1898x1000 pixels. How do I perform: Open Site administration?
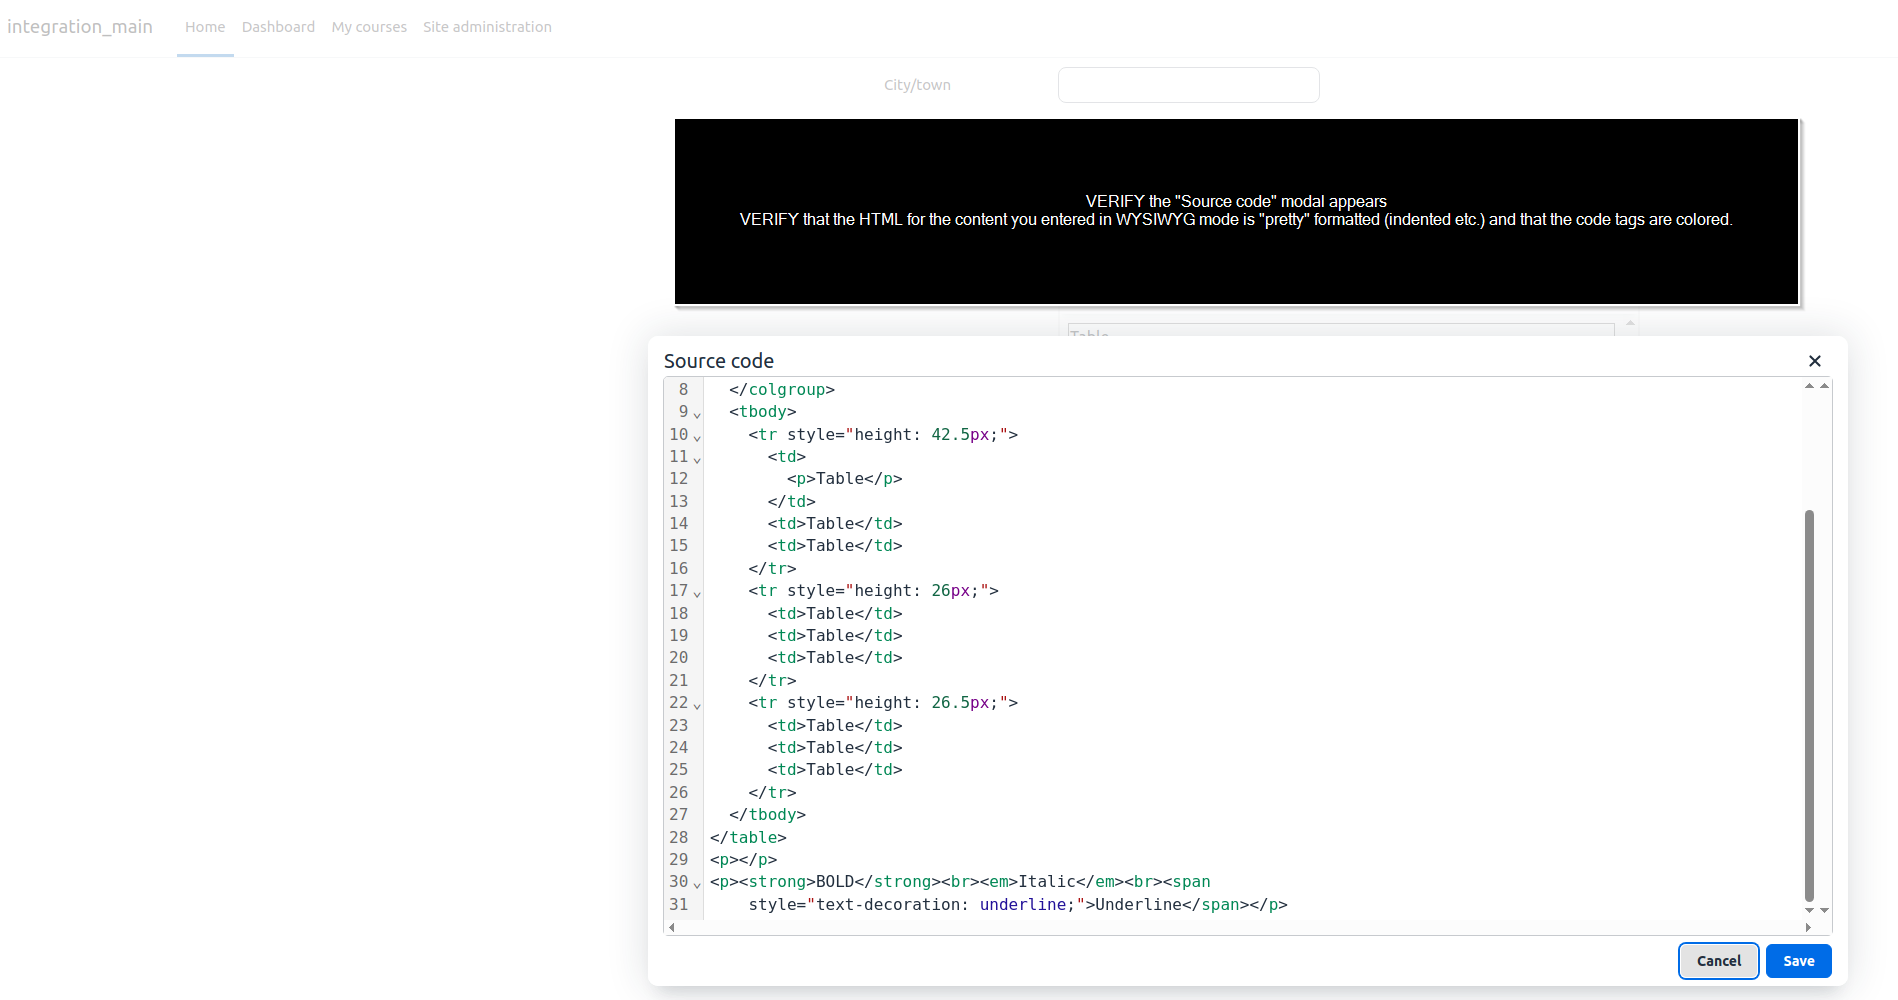coord(487,27)
